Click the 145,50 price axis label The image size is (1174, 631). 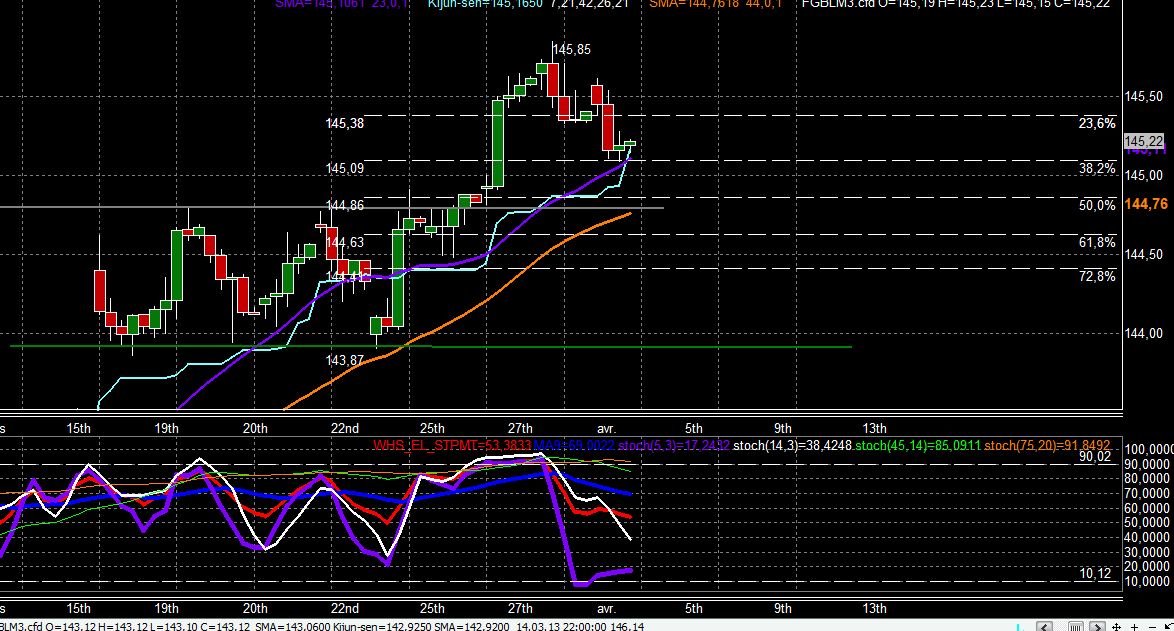(x=1143, y=97)
